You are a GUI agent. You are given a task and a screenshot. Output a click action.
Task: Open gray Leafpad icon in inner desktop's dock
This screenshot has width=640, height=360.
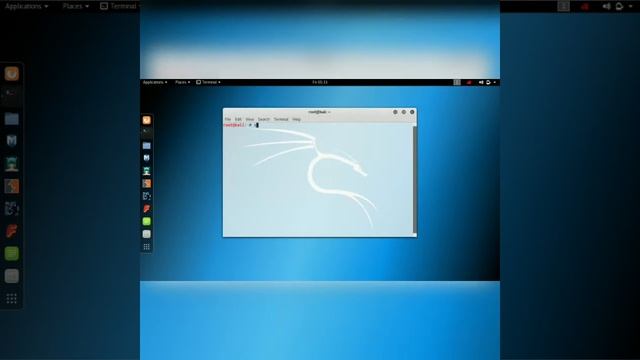point(147,234)
